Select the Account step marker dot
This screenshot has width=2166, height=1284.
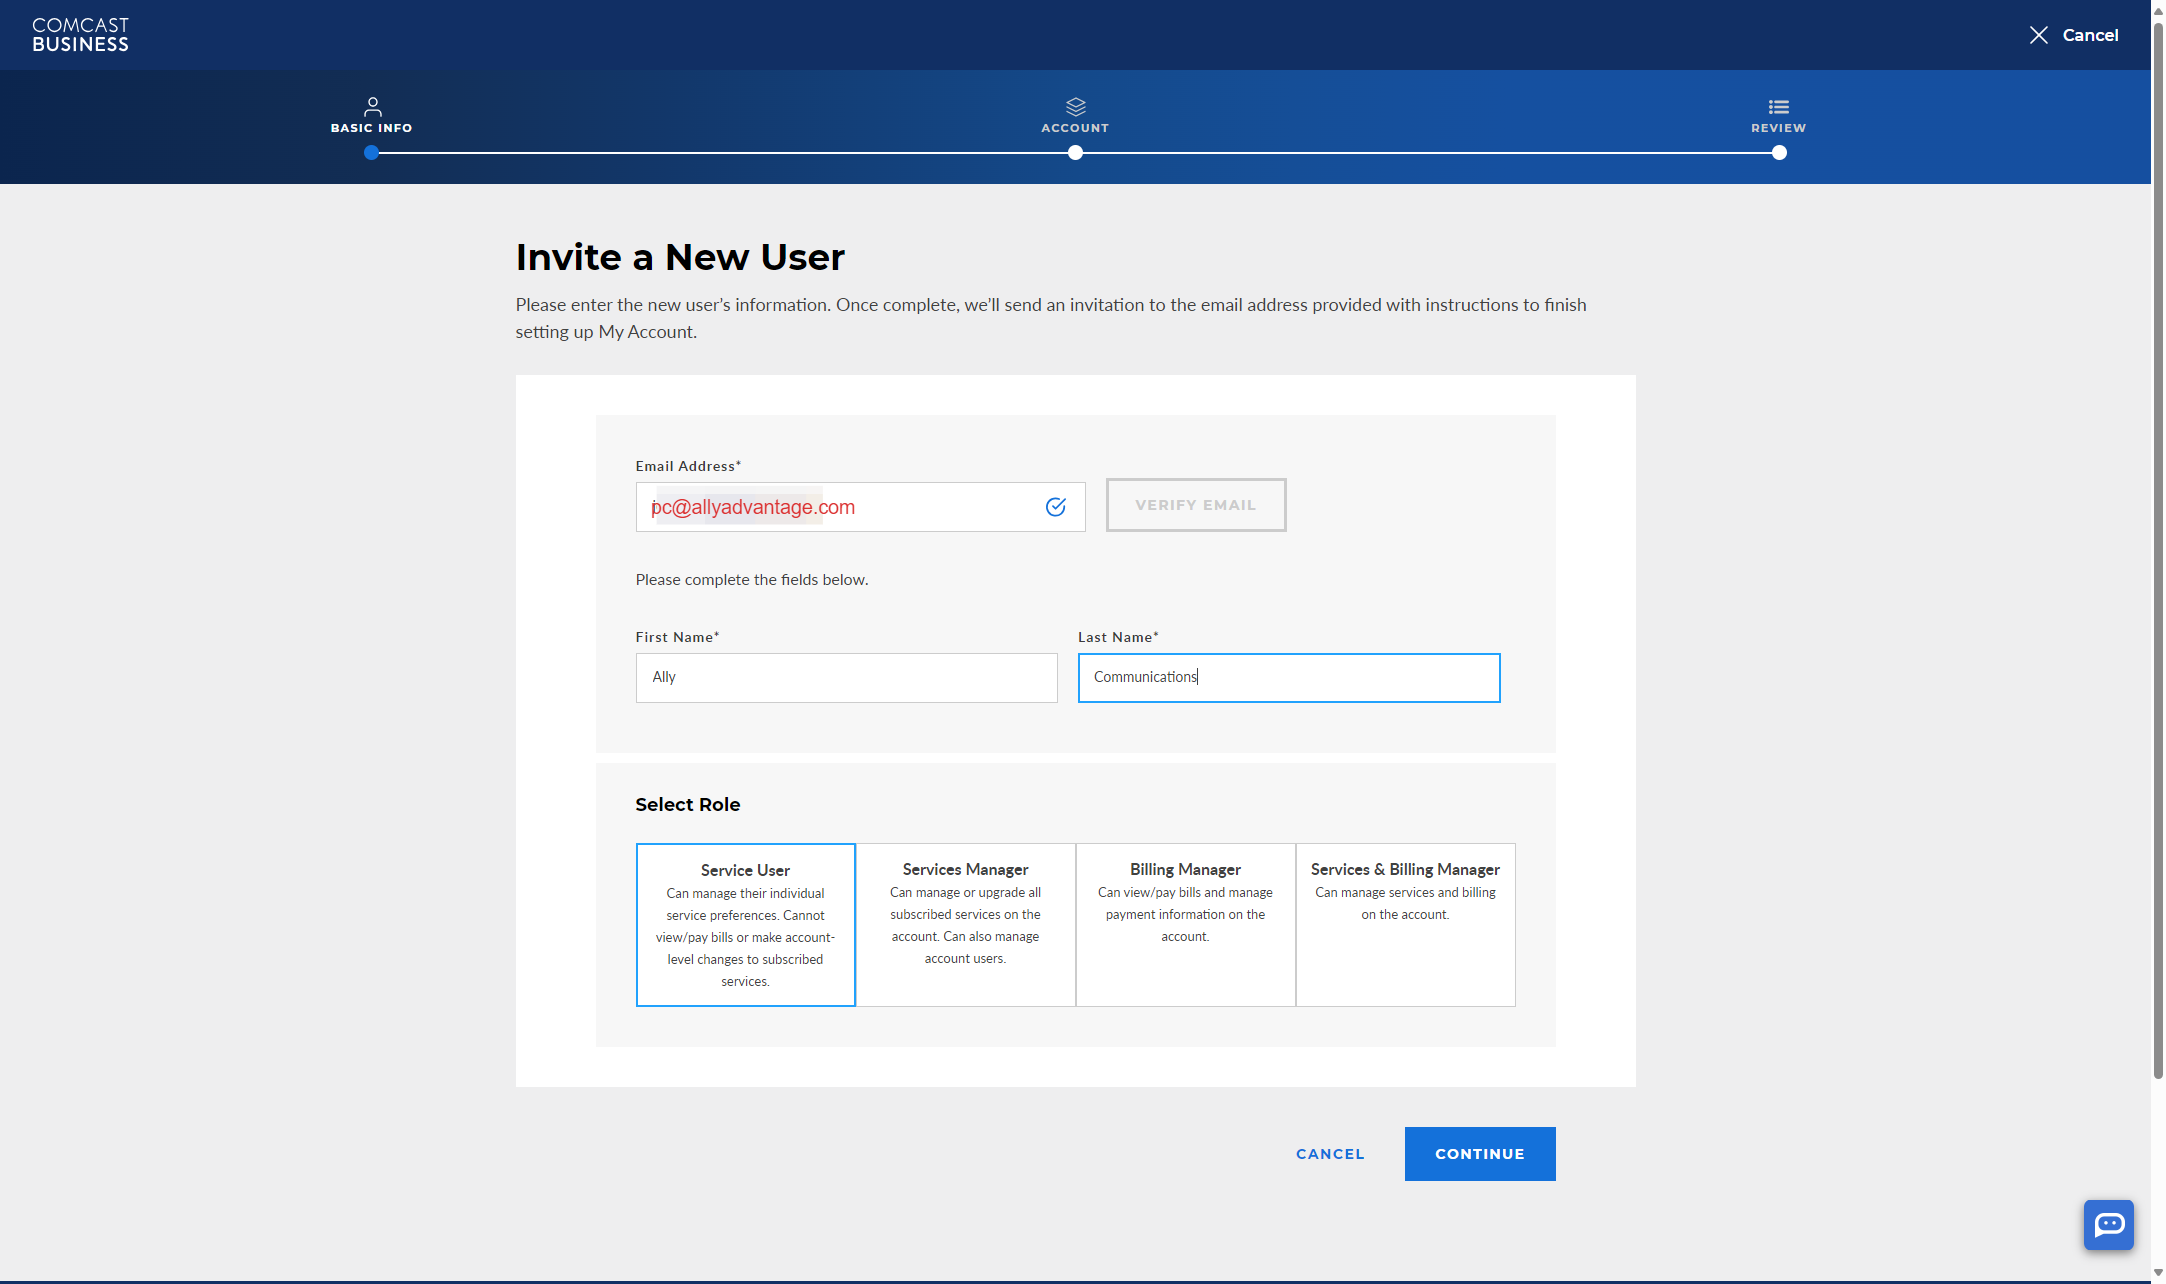[1075, 153]
